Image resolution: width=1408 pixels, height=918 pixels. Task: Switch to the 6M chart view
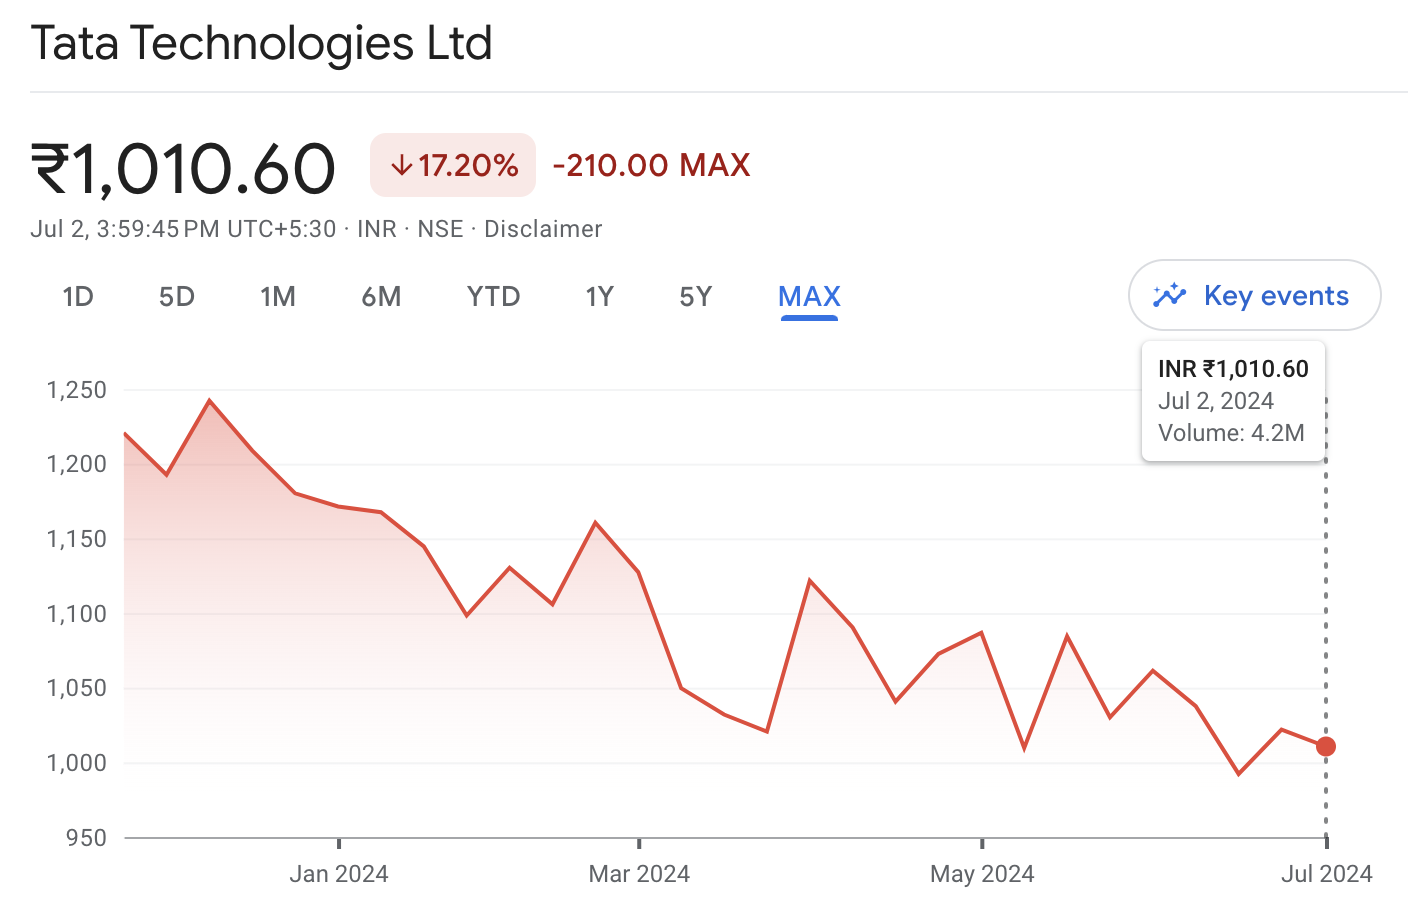[x=381, y=296]
